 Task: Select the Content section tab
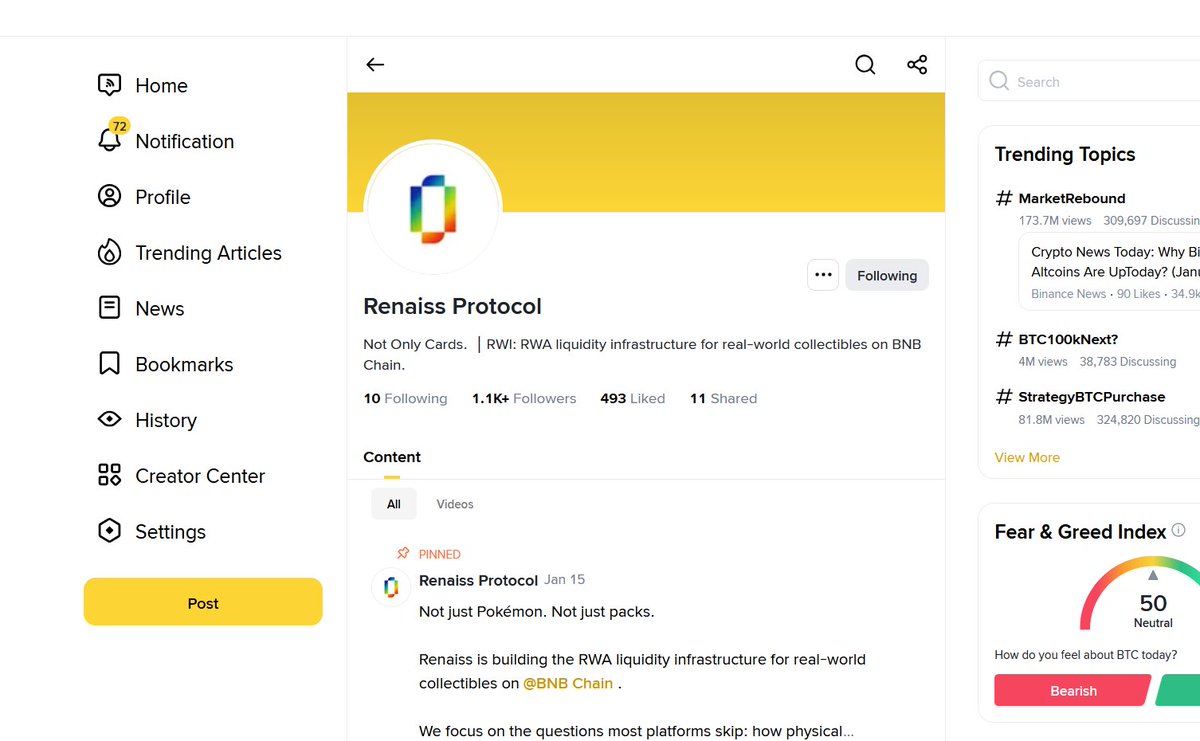(x=392, y=457)
